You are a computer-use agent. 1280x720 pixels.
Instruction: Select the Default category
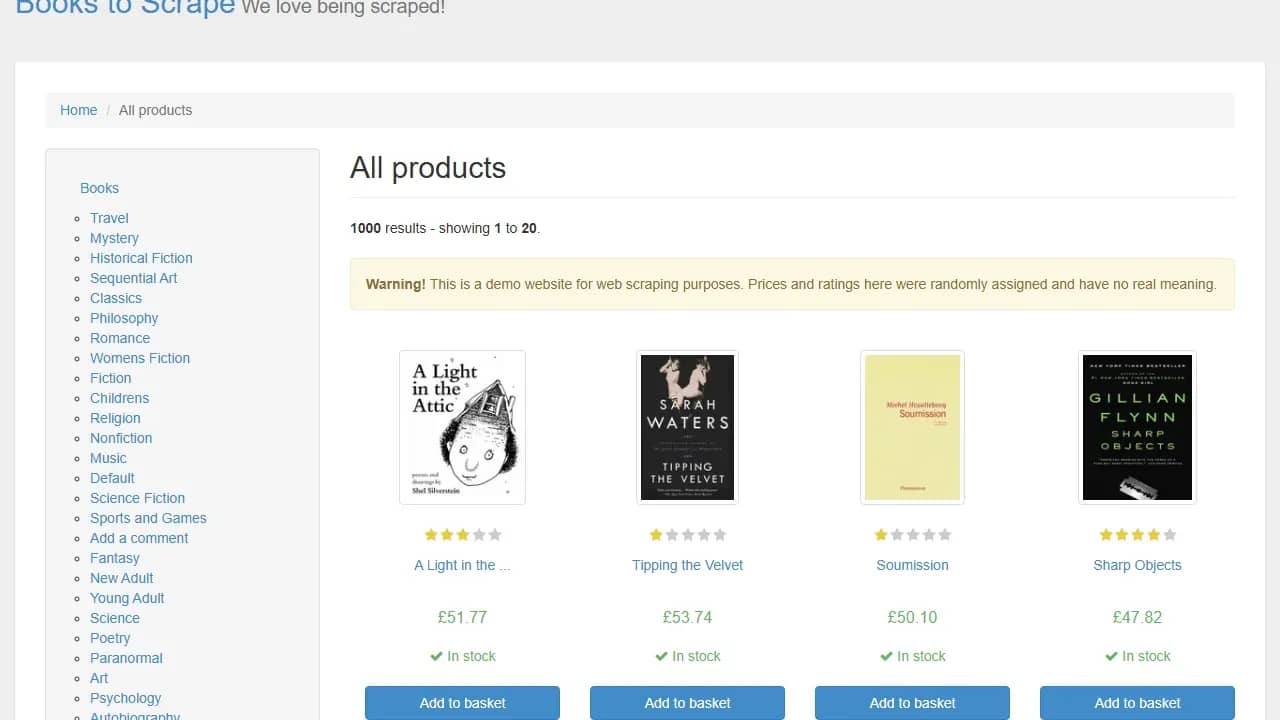click(112, 478)
